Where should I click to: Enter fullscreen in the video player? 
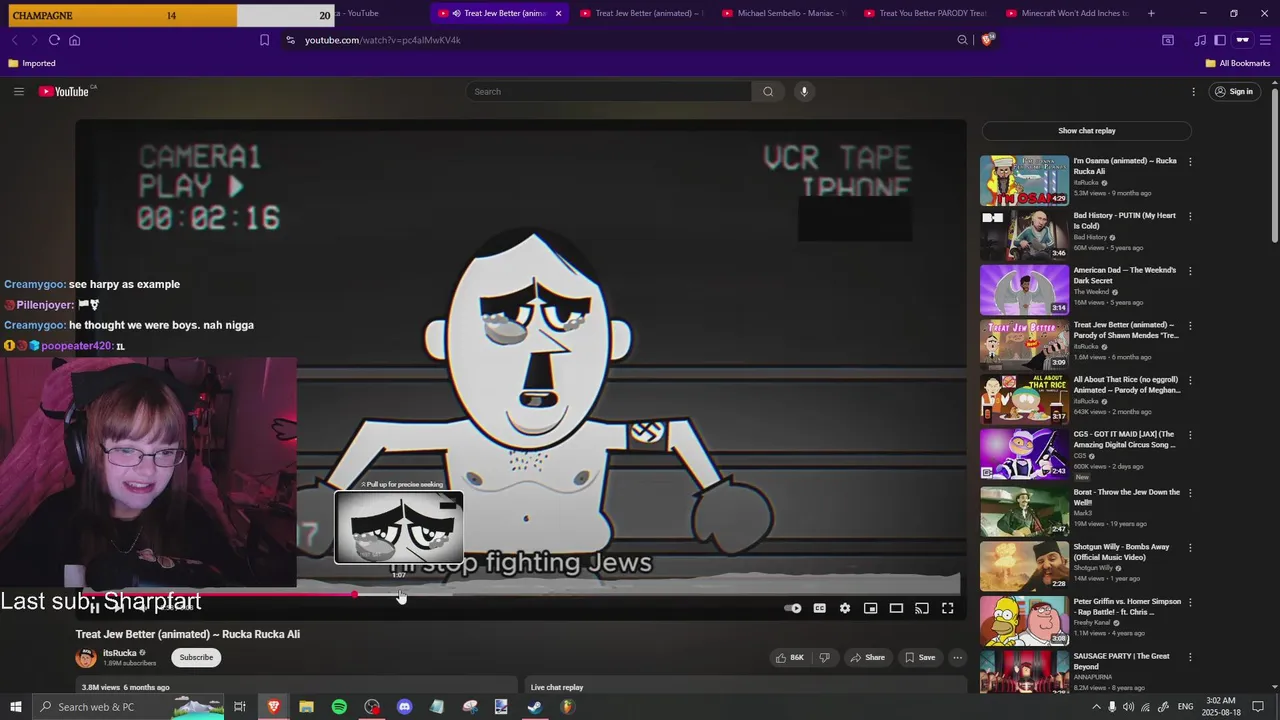pyautogui.click(x=948, y=608)
